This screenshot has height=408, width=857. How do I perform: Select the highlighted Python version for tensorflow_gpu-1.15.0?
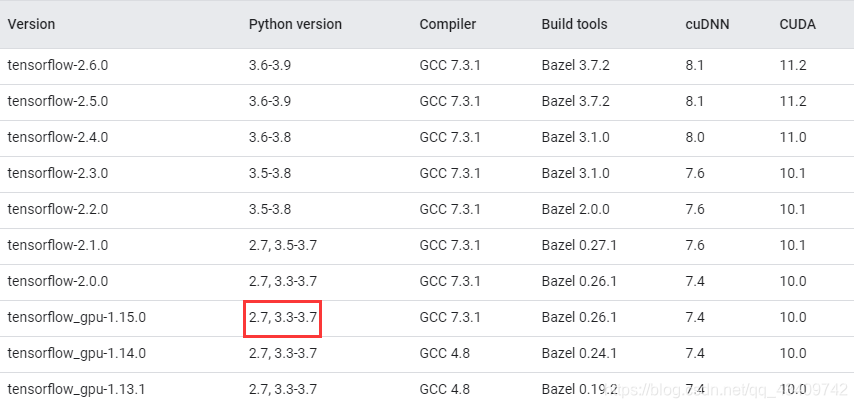pyautogui.click(x=283, y=317)
